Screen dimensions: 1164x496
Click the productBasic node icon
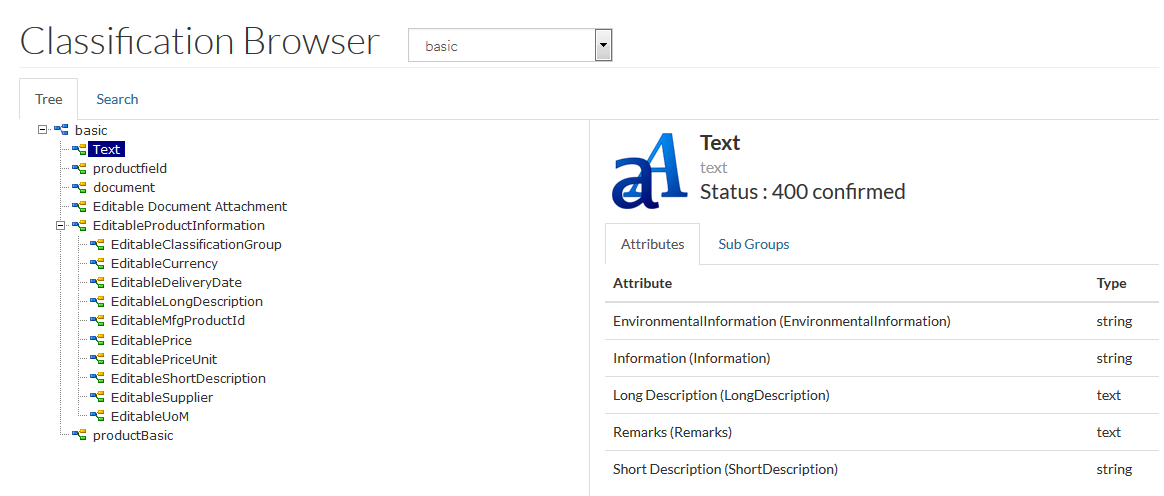coord(79,435)
